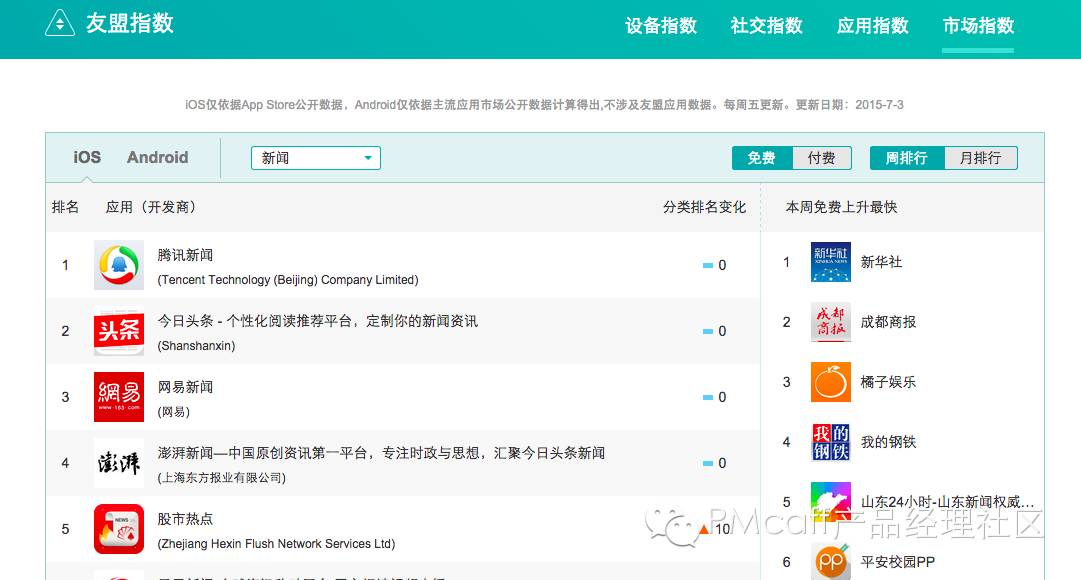Viewport: 1081px width, 580px height.
Task: Go to 社交指数 navigation tab
Action: pos(767,26)
